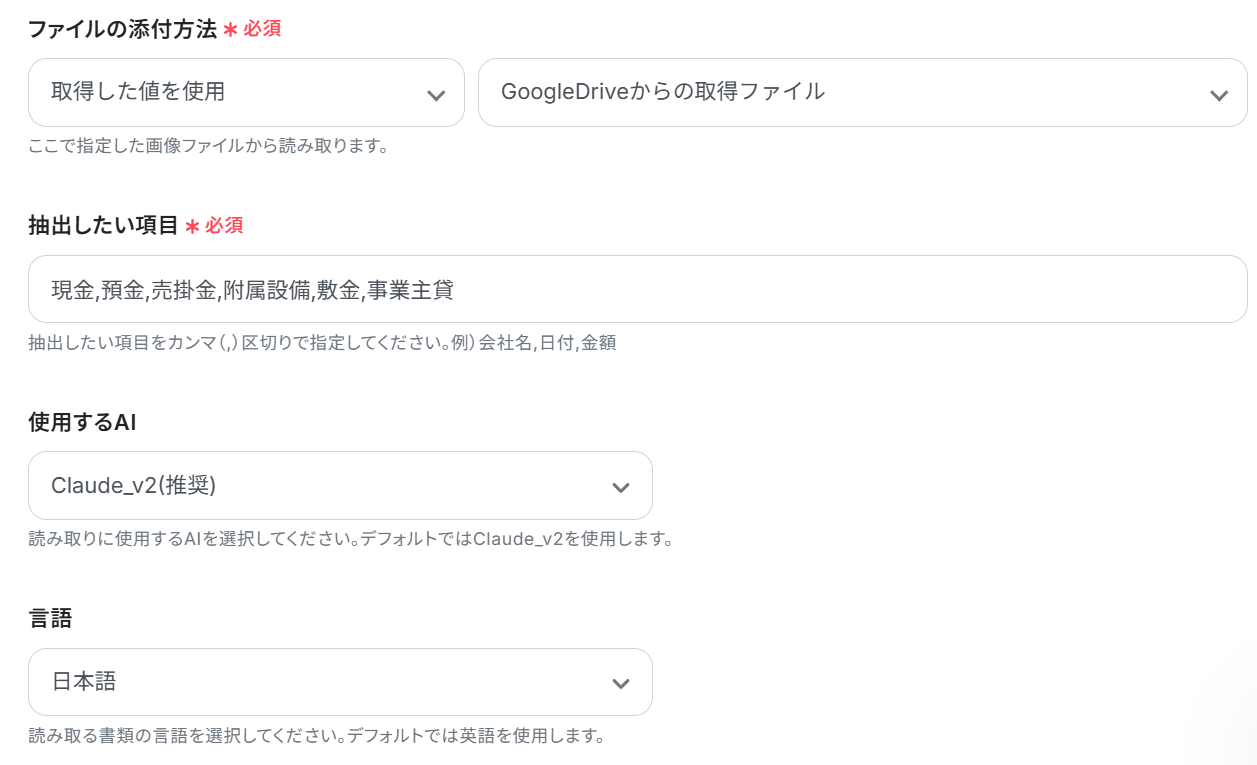
Task: Click the '使用するAI' section label
Action: [82, 422]
